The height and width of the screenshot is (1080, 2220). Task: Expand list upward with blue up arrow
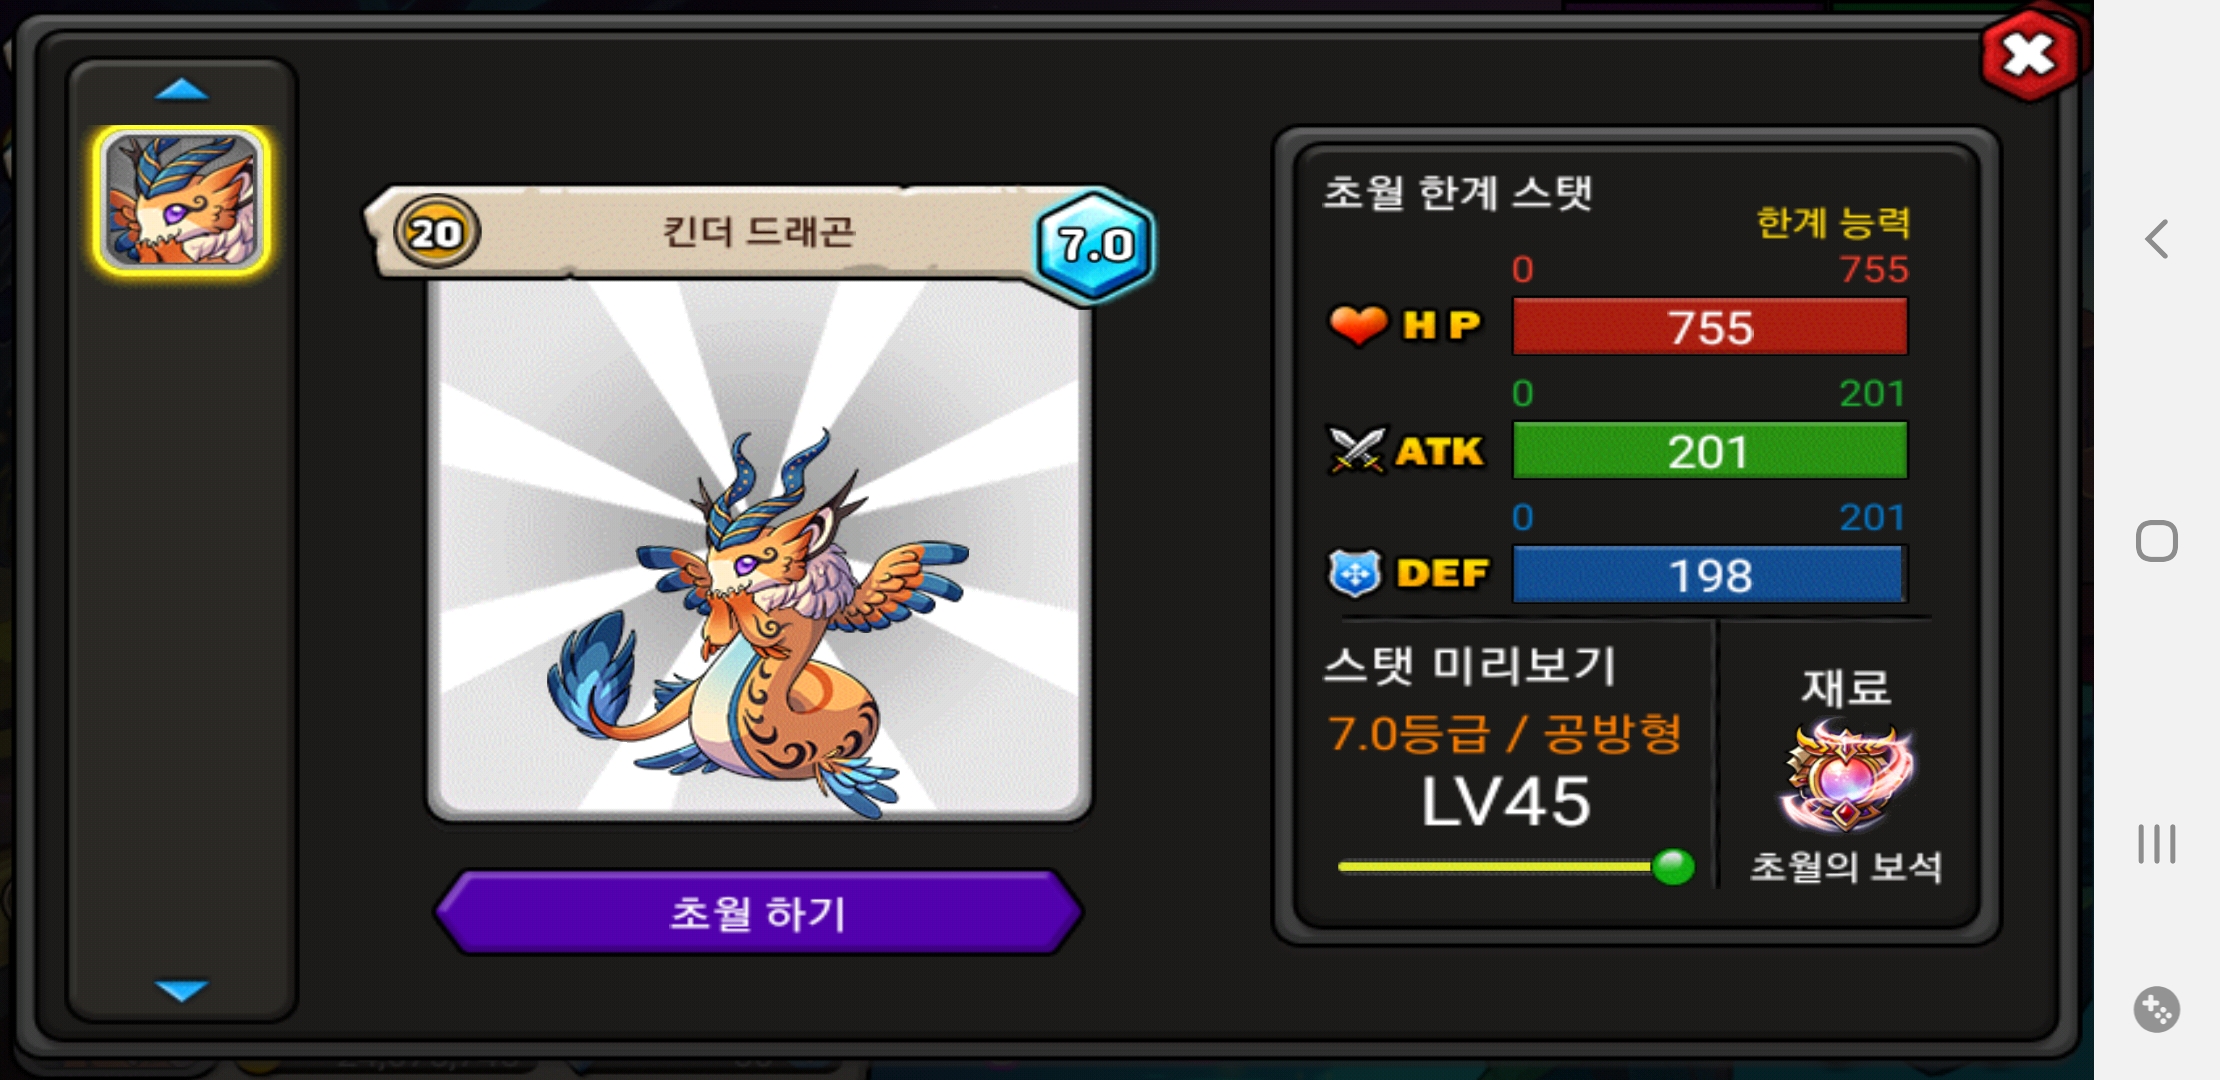182,91
